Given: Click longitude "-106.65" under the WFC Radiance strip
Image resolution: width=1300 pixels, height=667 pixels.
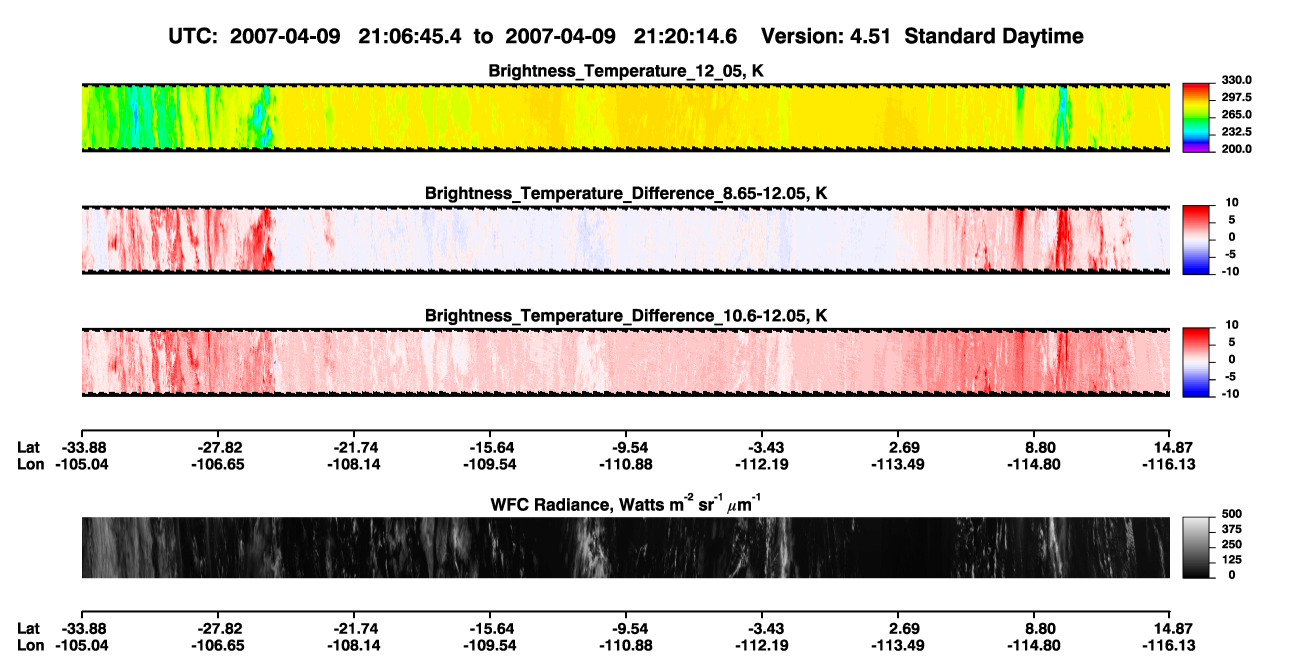Looking at the screenshot, I should [217, 646].
